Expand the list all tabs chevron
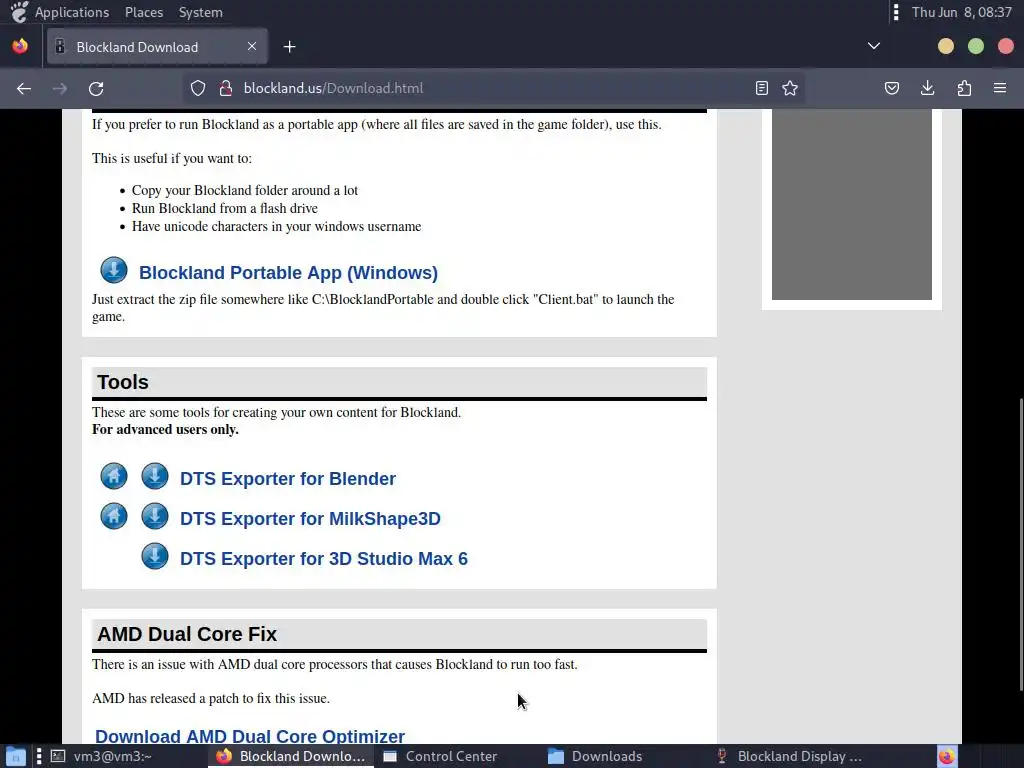This screenshot has width=1024, height=768. click(874, 46)
